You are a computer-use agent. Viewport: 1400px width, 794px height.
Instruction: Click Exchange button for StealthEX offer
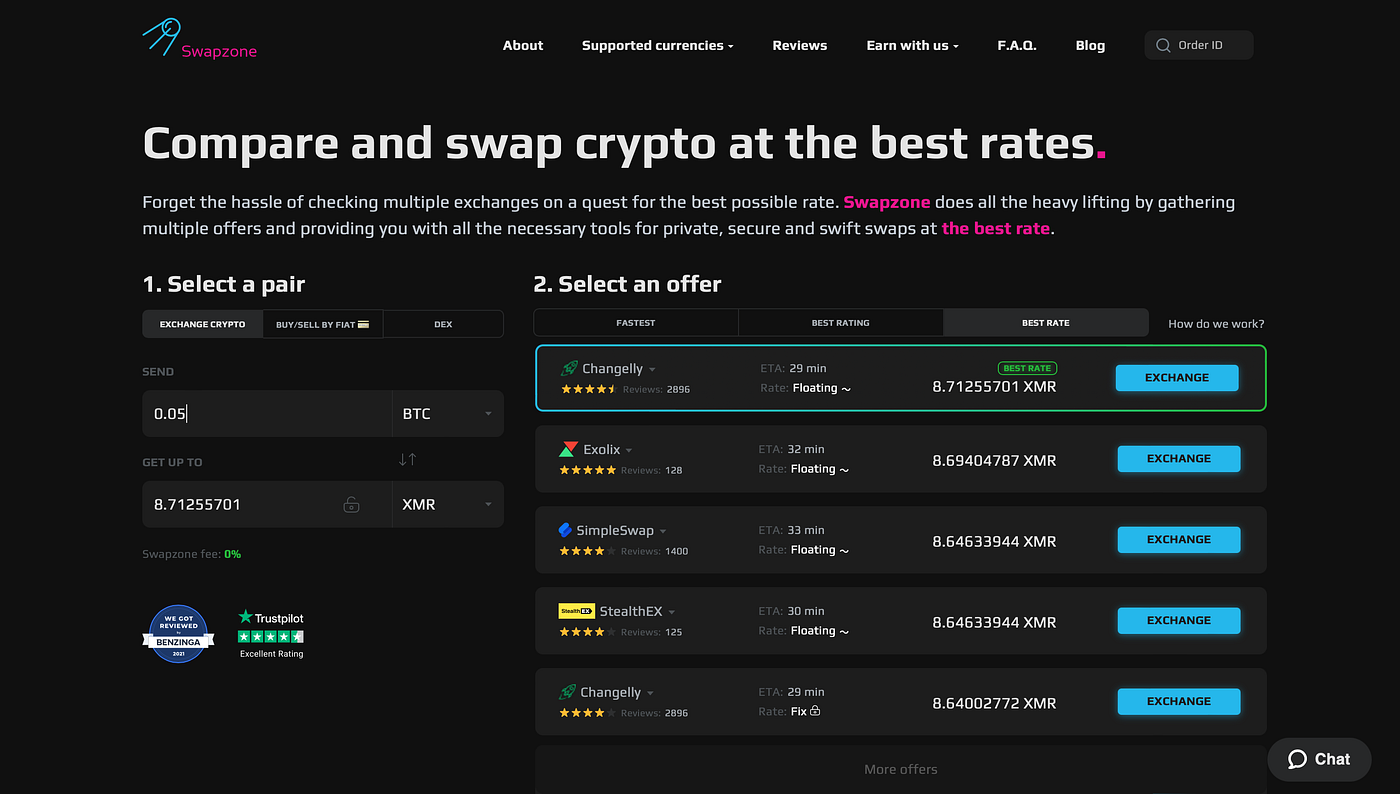1179,621
